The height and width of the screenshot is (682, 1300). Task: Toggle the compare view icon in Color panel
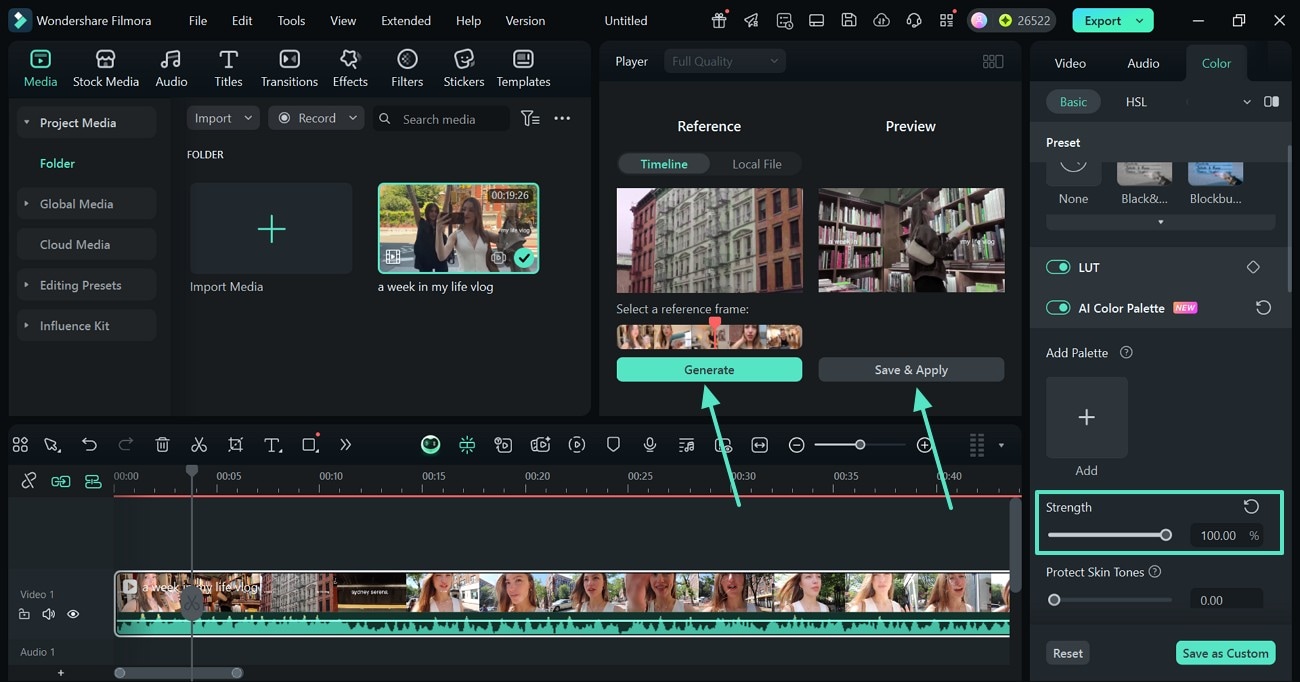1271,102
